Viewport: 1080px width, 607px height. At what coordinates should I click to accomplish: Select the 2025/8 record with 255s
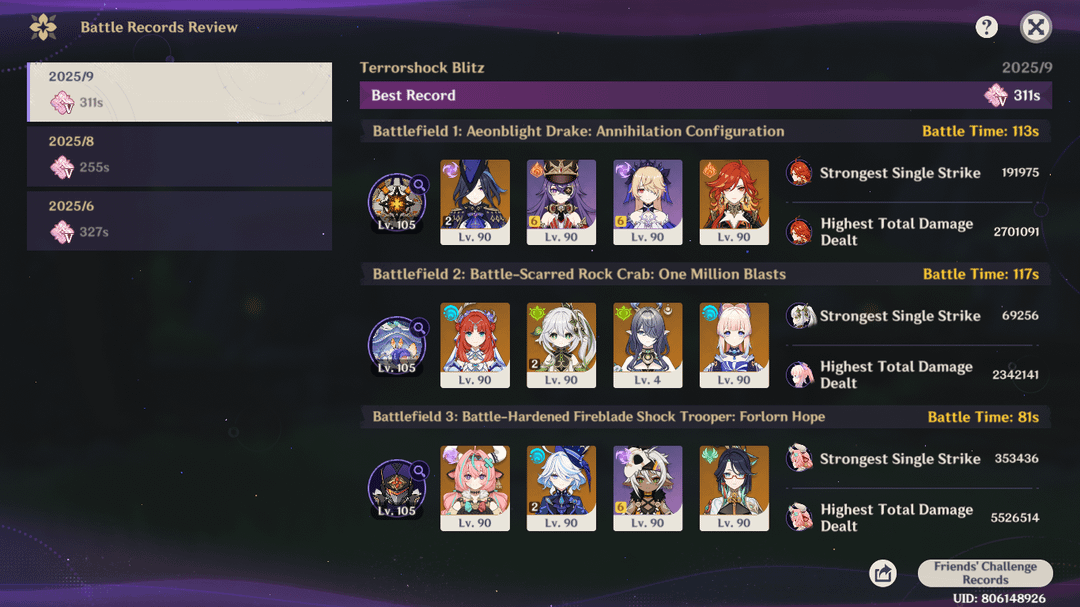179,156
